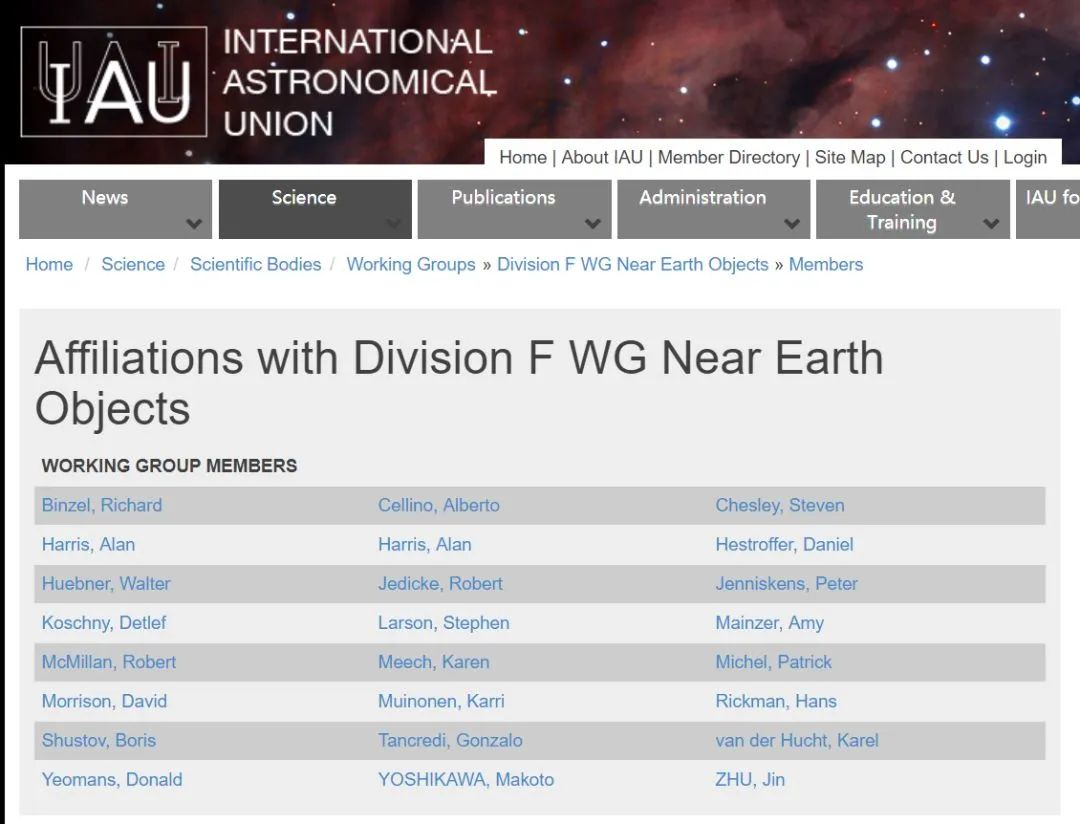Open the Member Directory link
1080x824 pixels.
[x=729, y=158]
